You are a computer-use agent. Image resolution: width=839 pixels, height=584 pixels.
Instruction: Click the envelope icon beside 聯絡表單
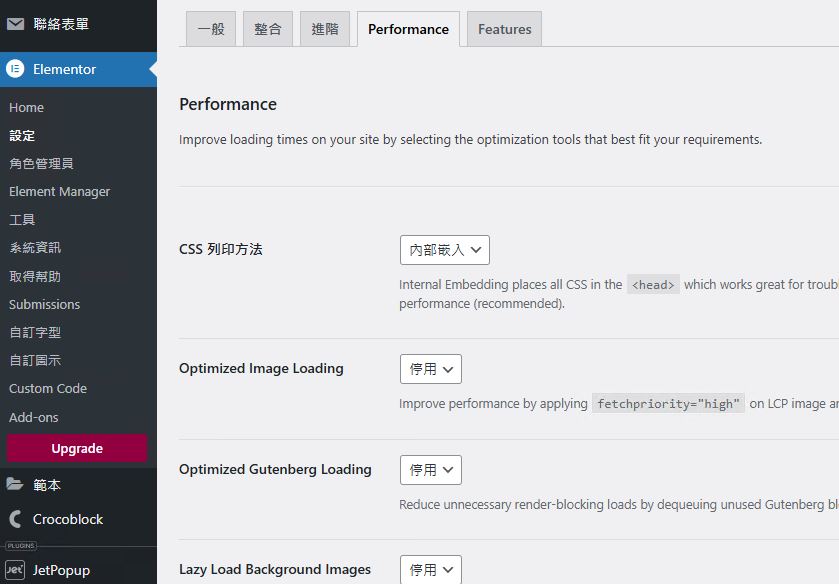pyautogui.click(x=15, y=23)
